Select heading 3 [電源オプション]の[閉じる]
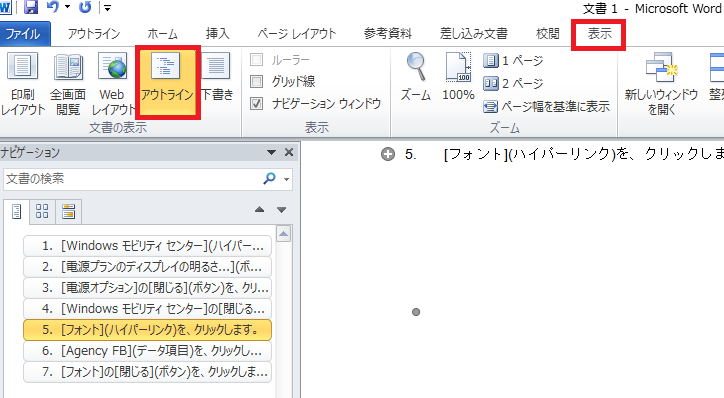Image resolution: width=724 pixels, height=398 pixels. (147, 288)
